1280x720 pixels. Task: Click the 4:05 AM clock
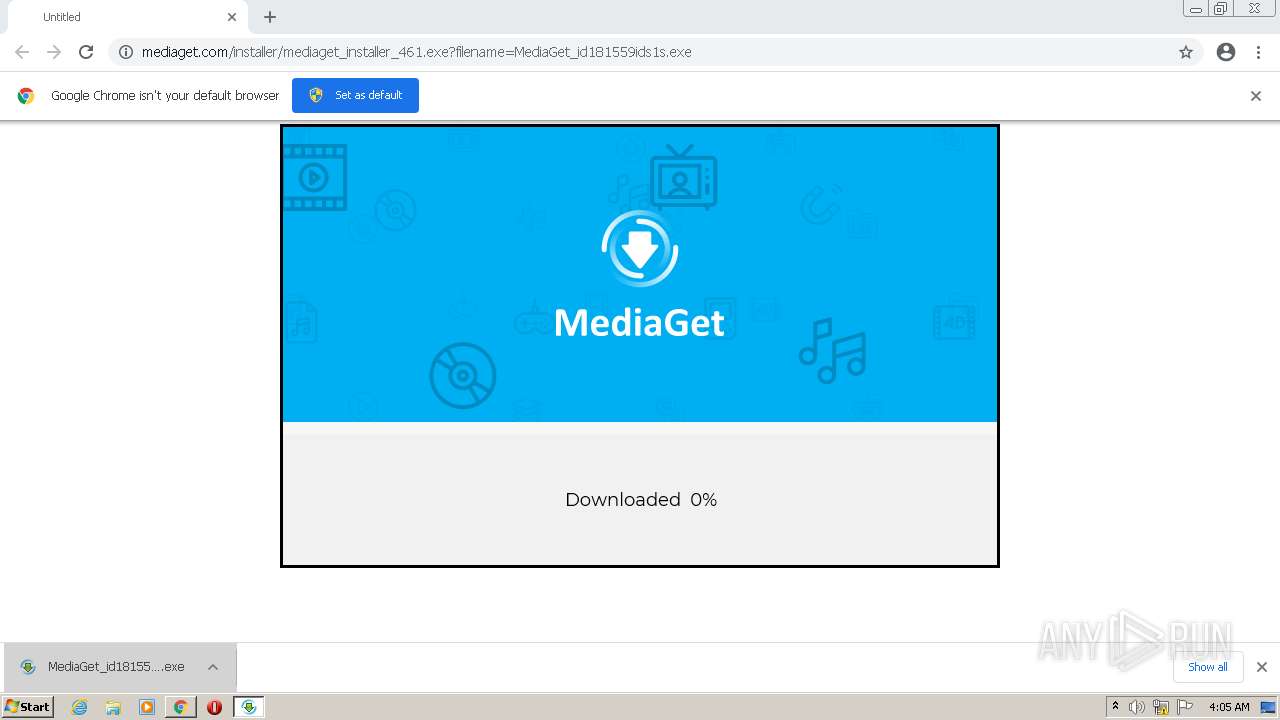pos(1229,707)
